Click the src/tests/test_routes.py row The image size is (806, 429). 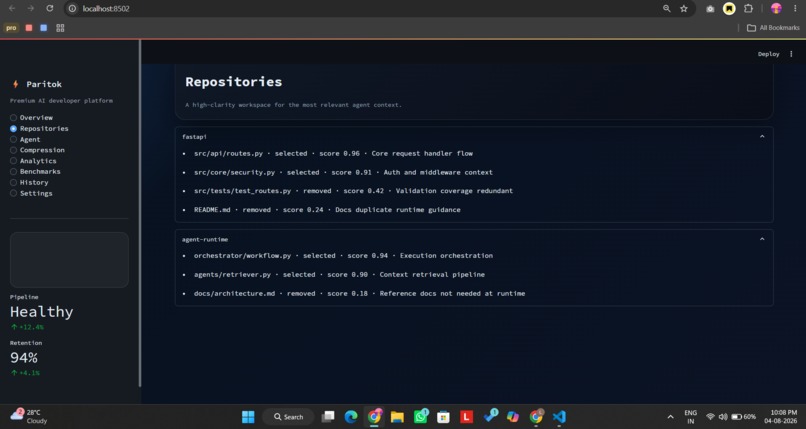[353, 191]
